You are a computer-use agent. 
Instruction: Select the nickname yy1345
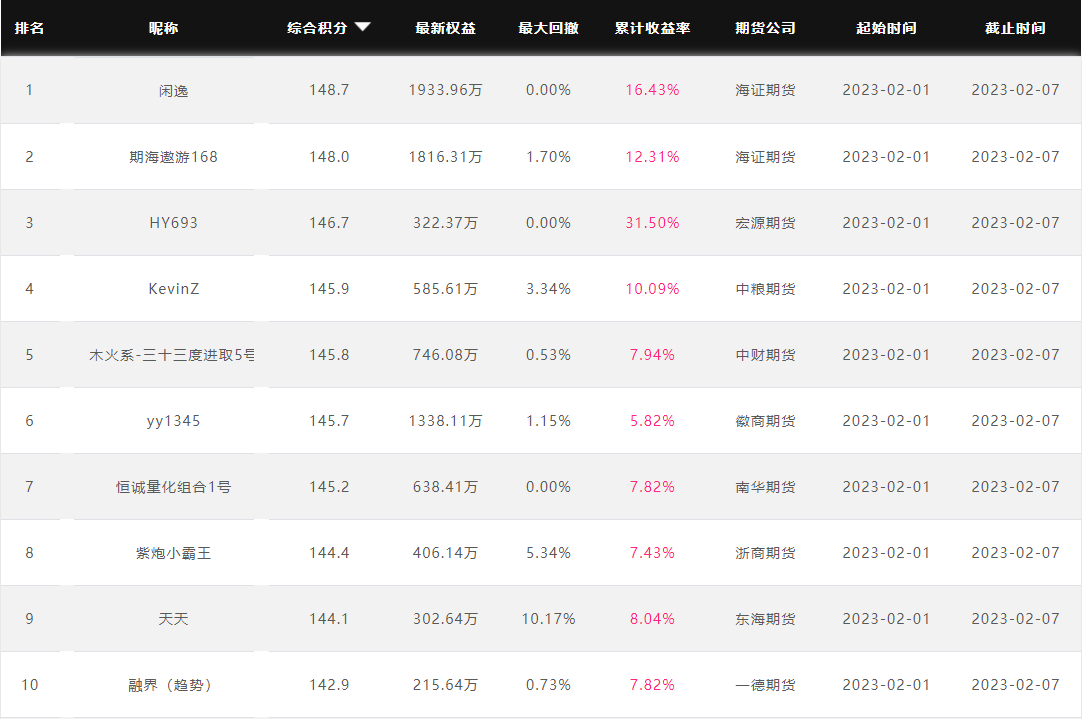coord(173,421)
